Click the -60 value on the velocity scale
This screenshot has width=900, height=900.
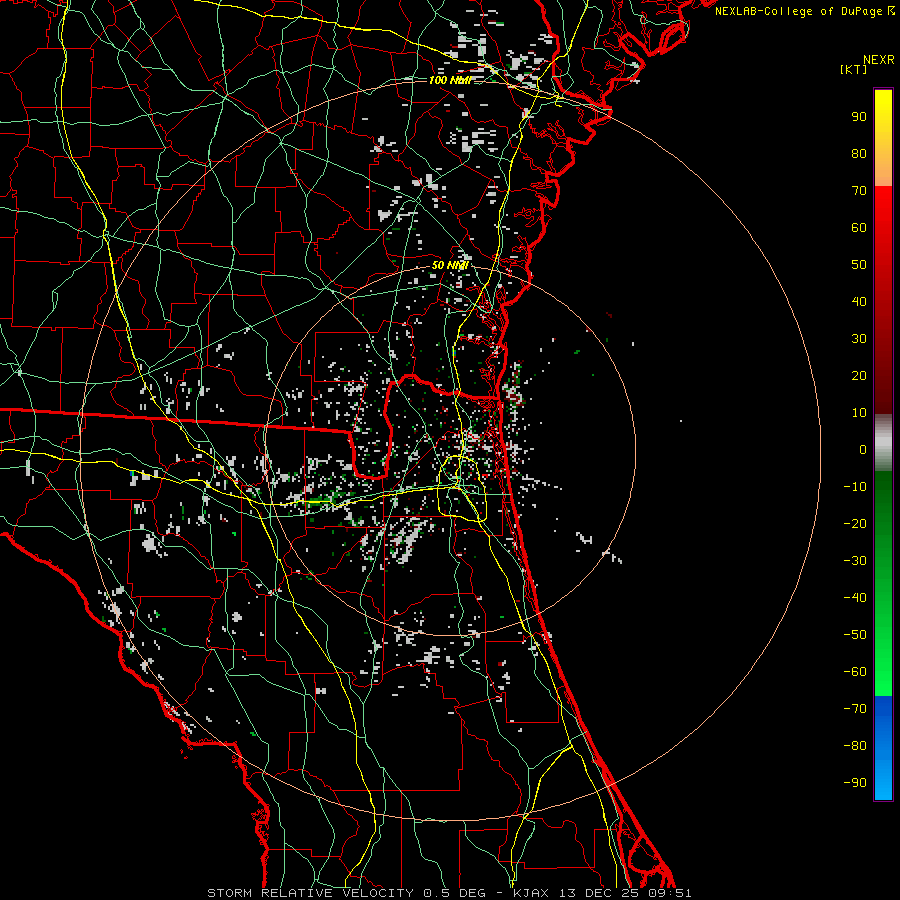click(855, 672)
